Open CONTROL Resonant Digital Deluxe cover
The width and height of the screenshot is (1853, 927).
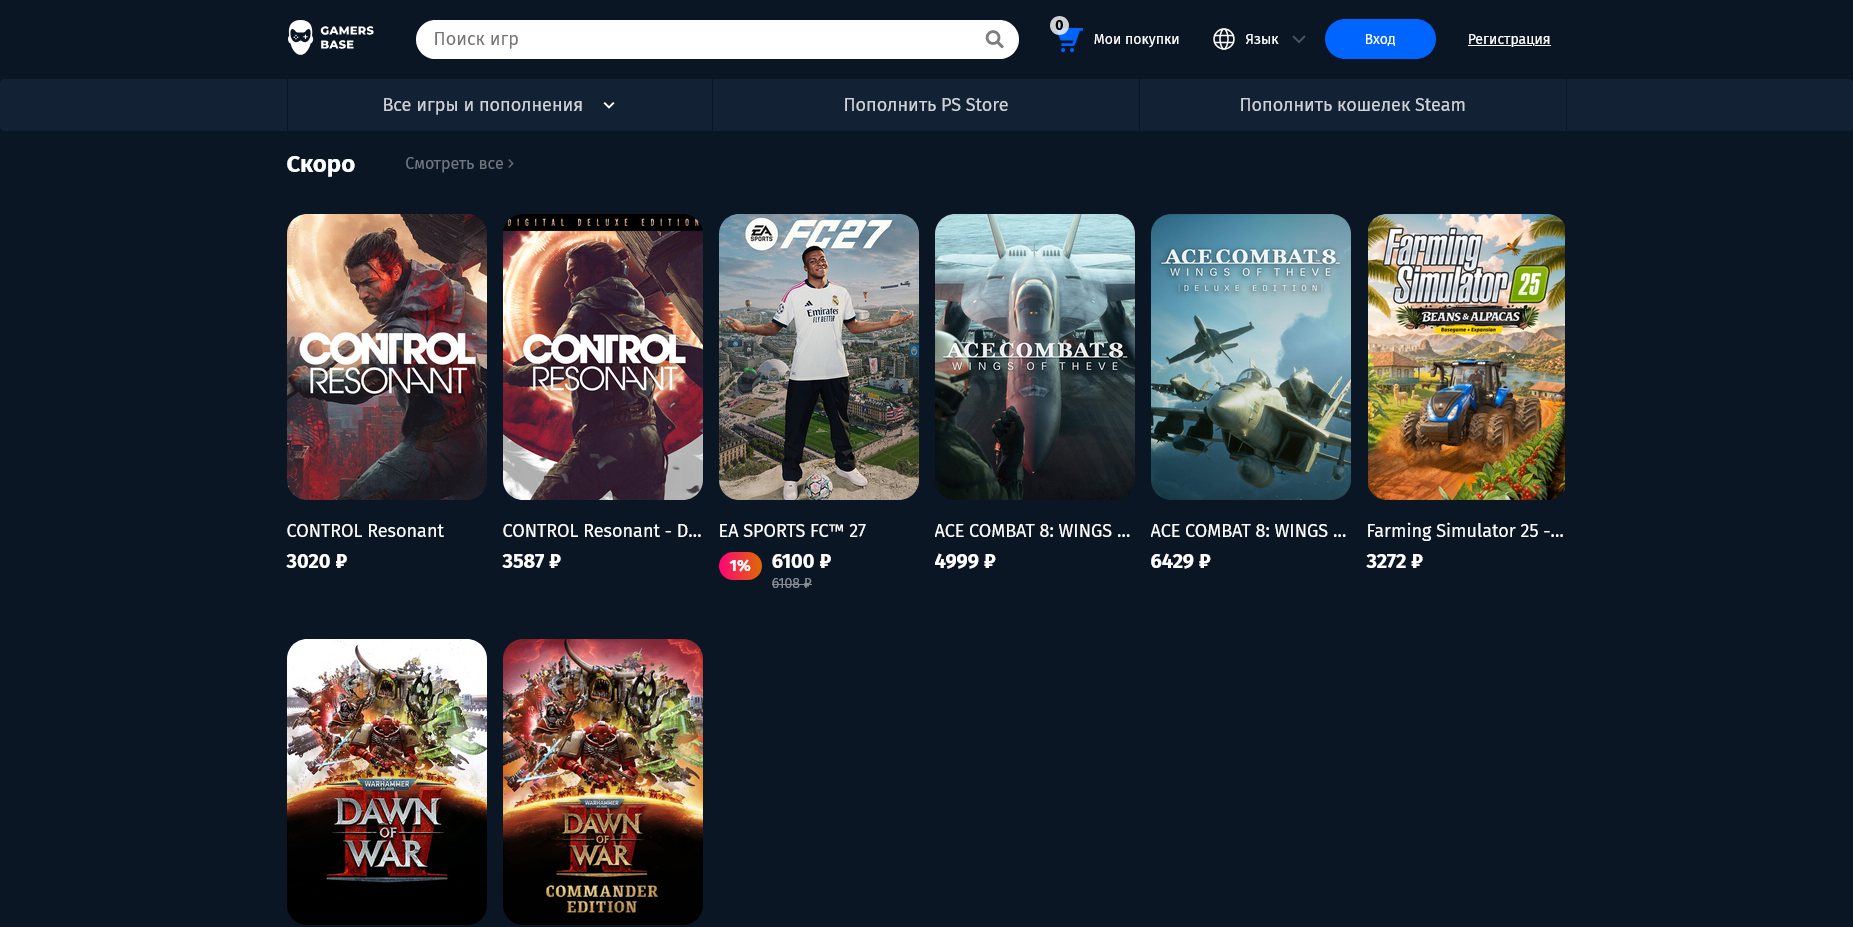pos(603,357)
